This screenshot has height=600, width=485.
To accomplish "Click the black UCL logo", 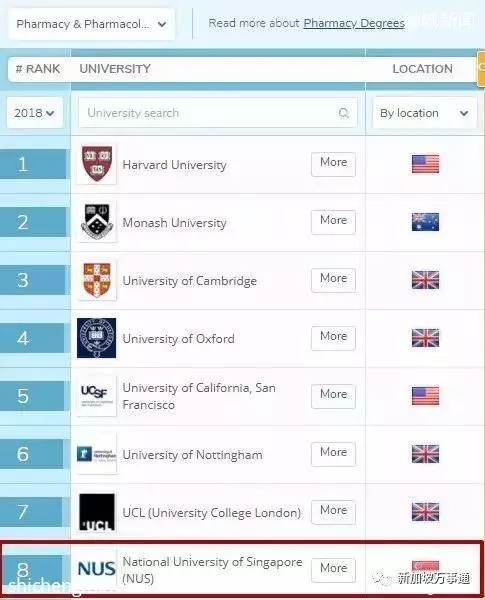I will tap(97, 512).
